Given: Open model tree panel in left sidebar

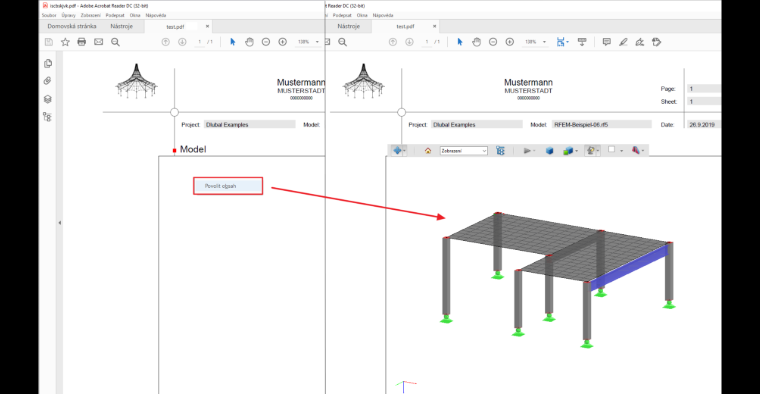Looking at the screenshot, I should click(x=48, y=117).
